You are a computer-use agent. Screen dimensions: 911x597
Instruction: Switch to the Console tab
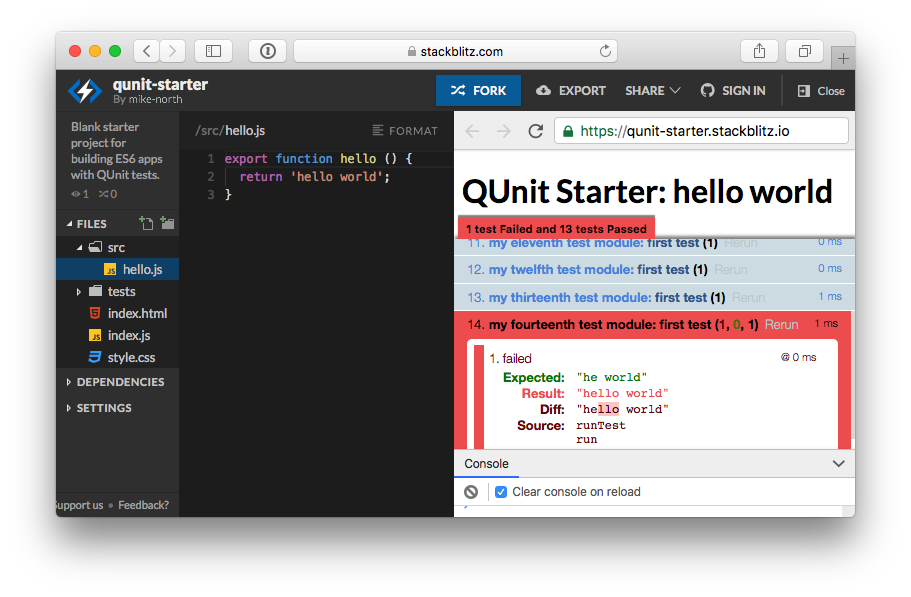pos(486,463)
